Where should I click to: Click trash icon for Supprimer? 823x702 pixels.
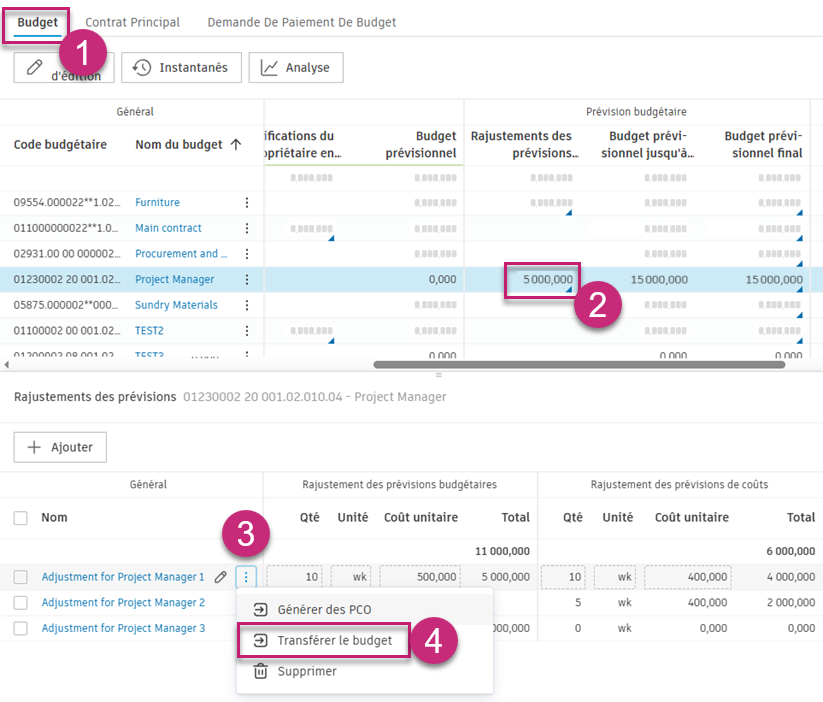260,671
